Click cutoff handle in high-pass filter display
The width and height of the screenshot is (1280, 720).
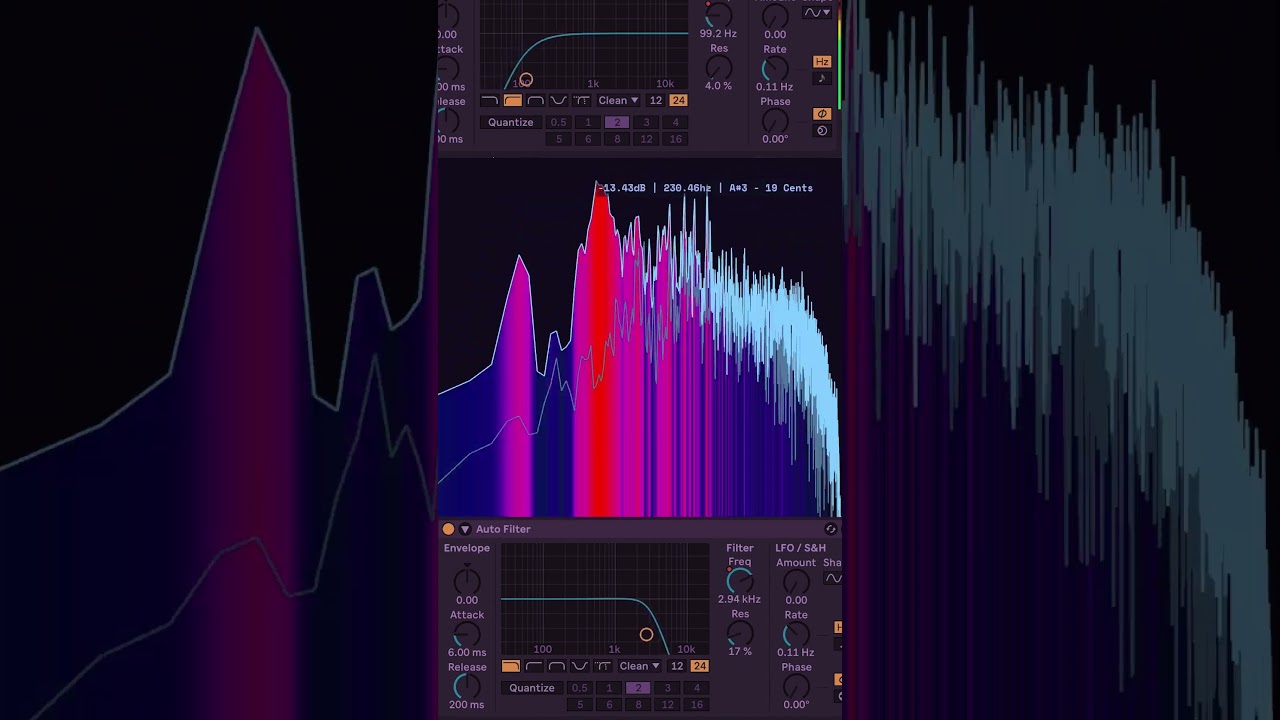[526, 80]
